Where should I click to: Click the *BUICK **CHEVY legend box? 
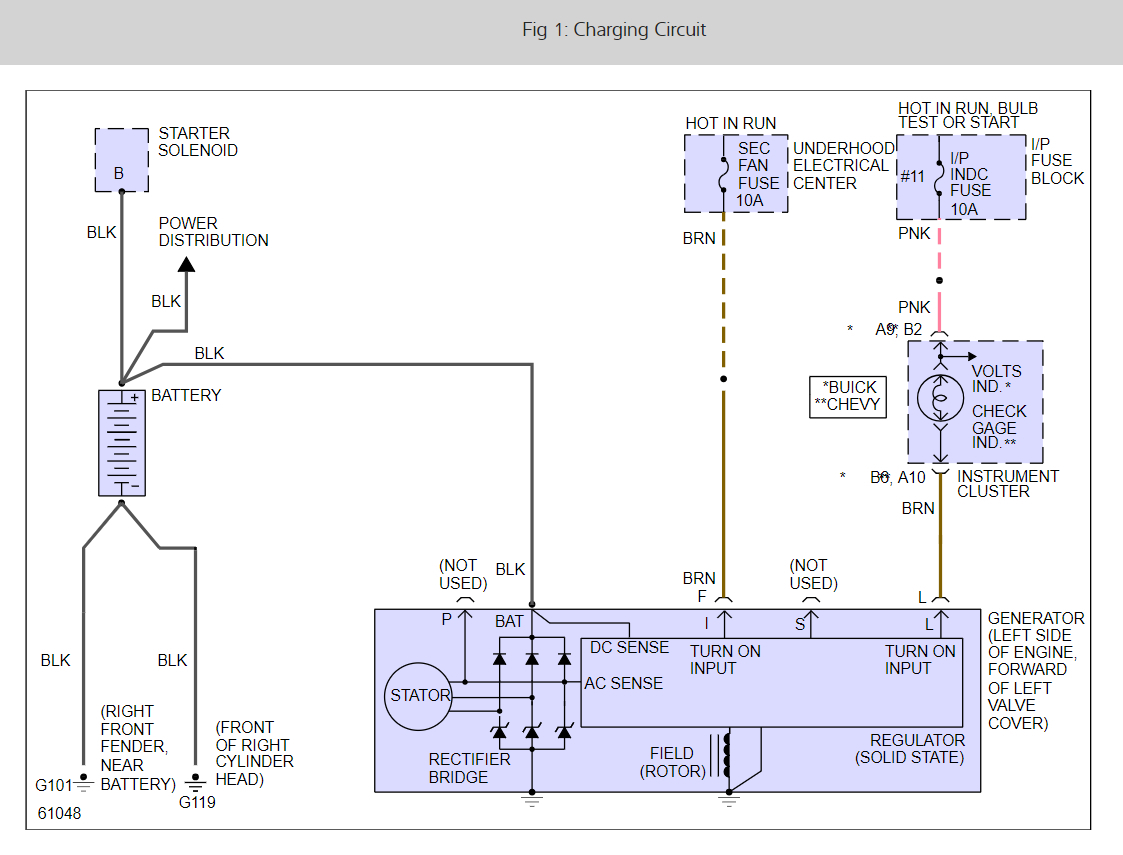pos(848,397)
